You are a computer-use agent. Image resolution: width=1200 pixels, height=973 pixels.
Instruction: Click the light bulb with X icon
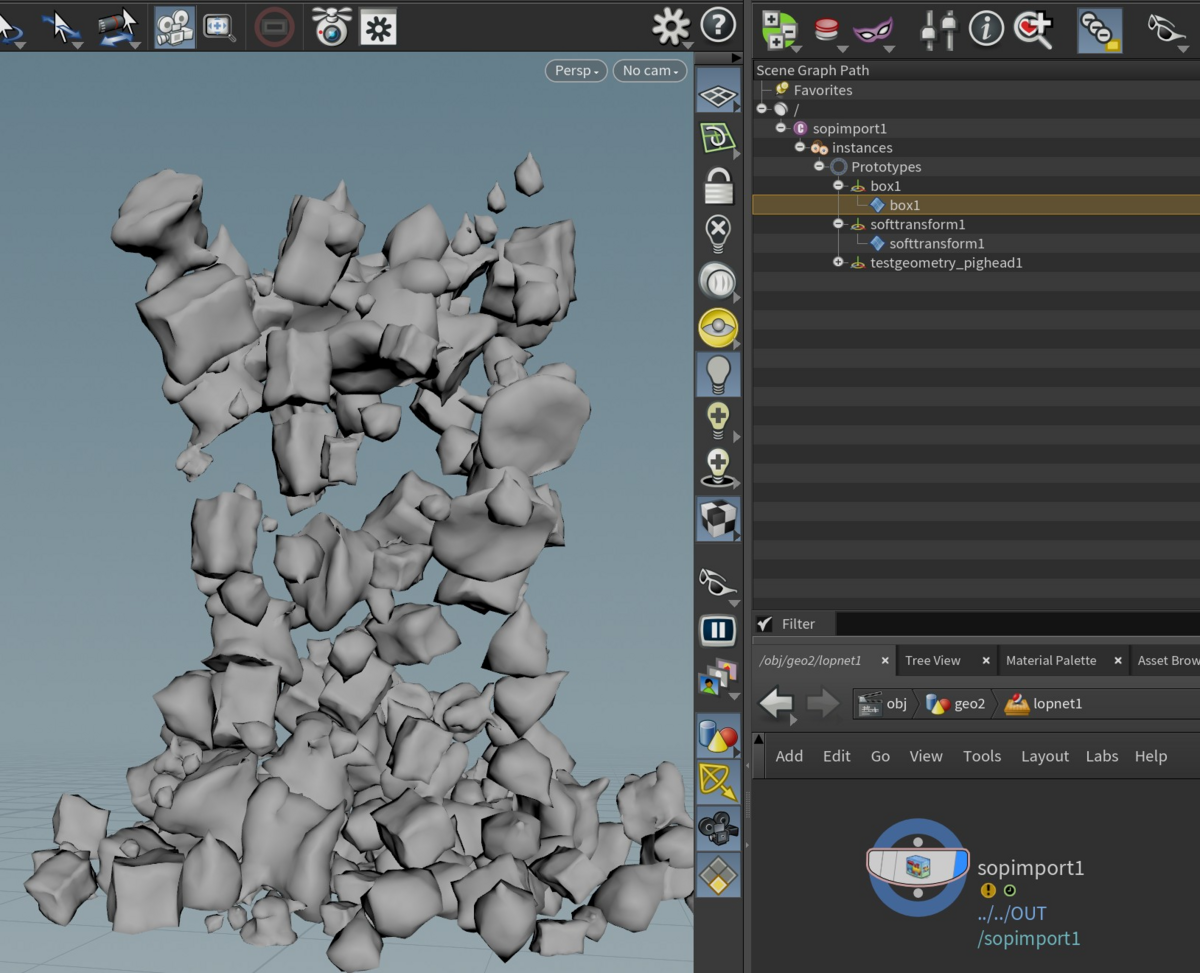pyautogui.click(x=718, y=234)
